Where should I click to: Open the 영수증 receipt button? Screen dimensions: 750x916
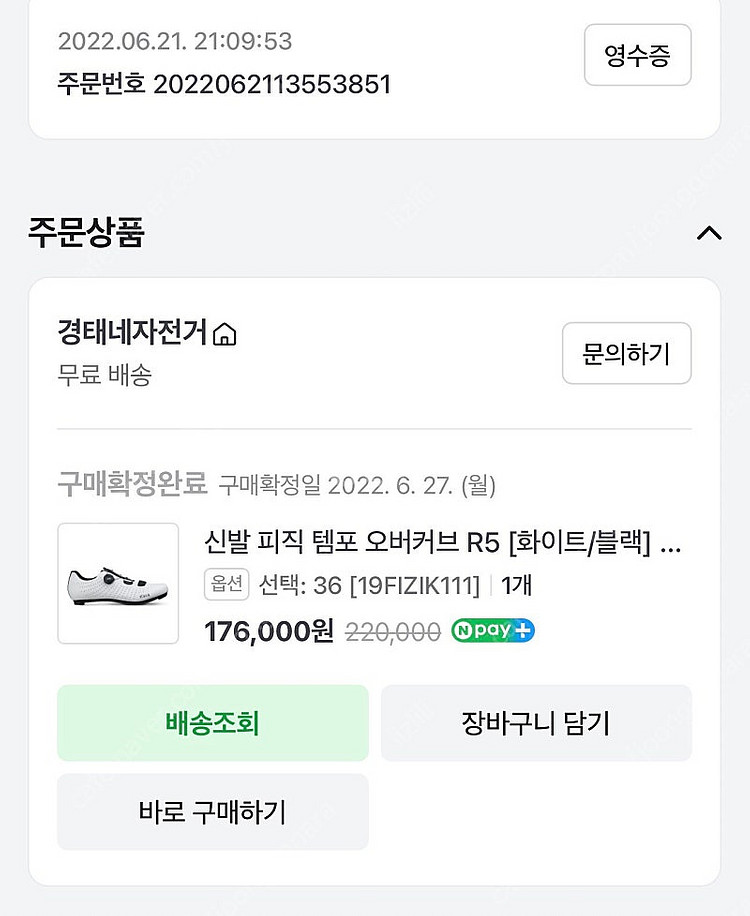pos(637,55)
